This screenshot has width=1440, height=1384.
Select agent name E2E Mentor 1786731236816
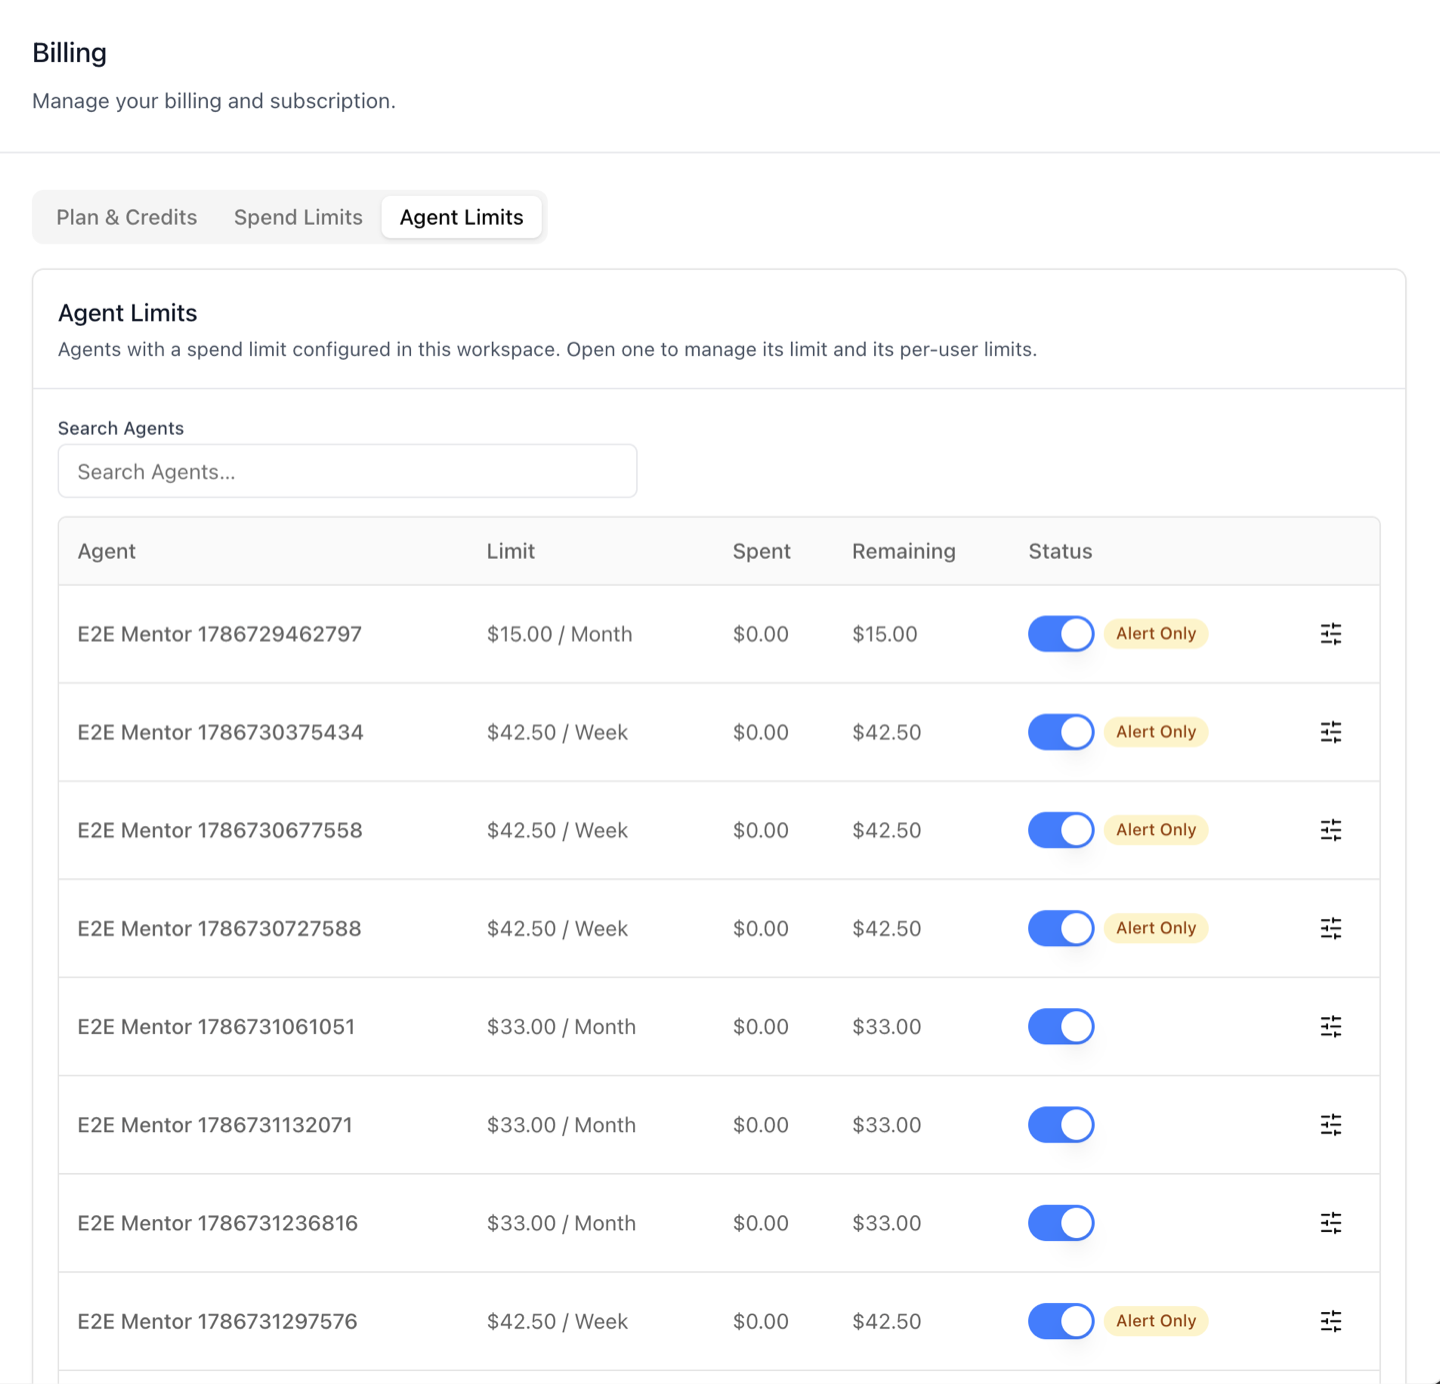click(x=218, y=1223)
